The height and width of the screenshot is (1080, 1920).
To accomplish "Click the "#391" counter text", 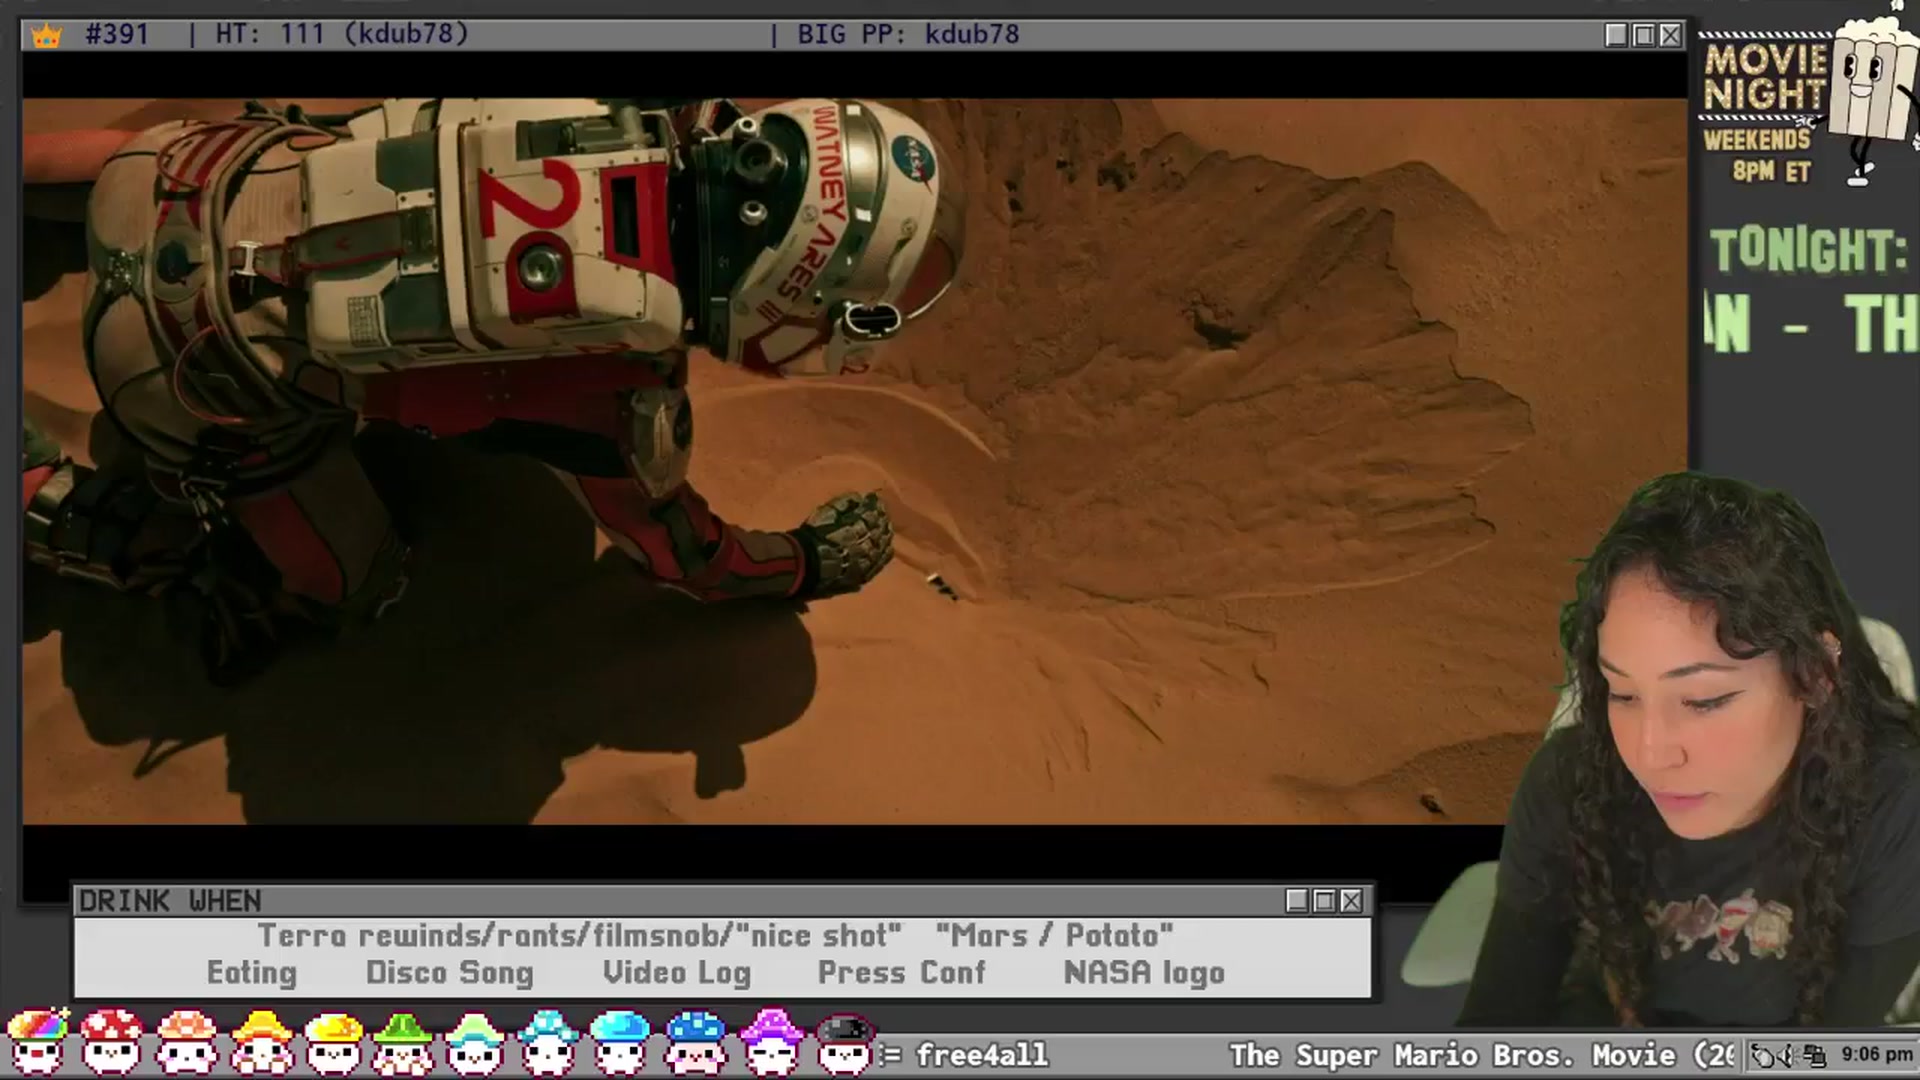I will (x=117, y=34).
